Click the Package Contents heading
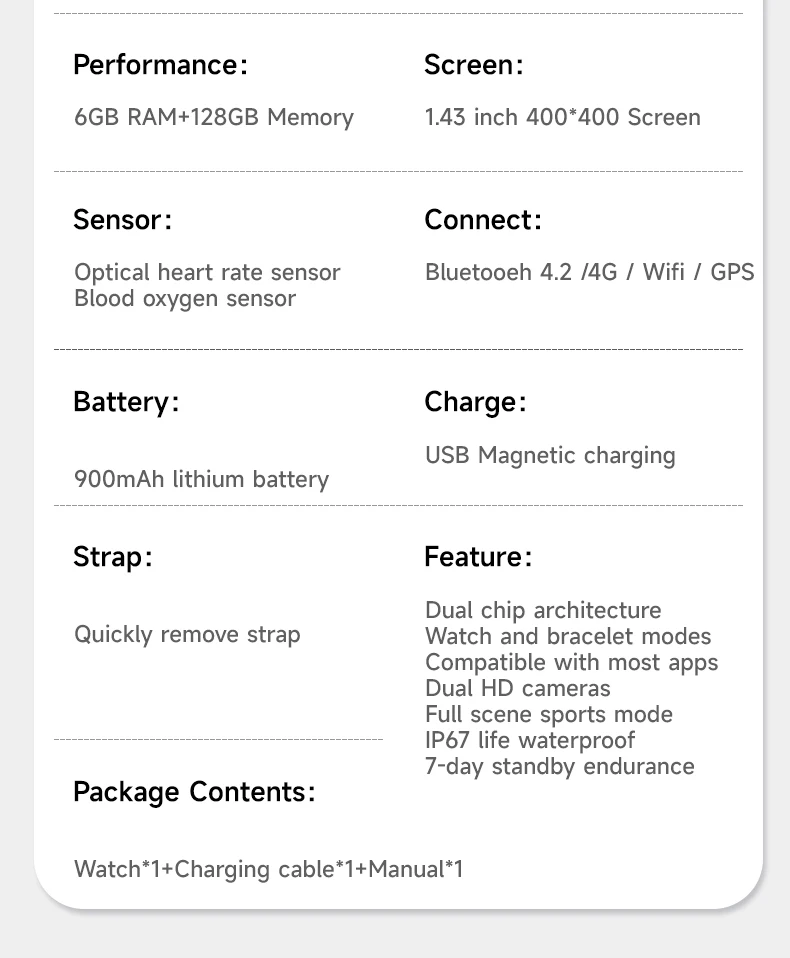 (x=194, y=792)
